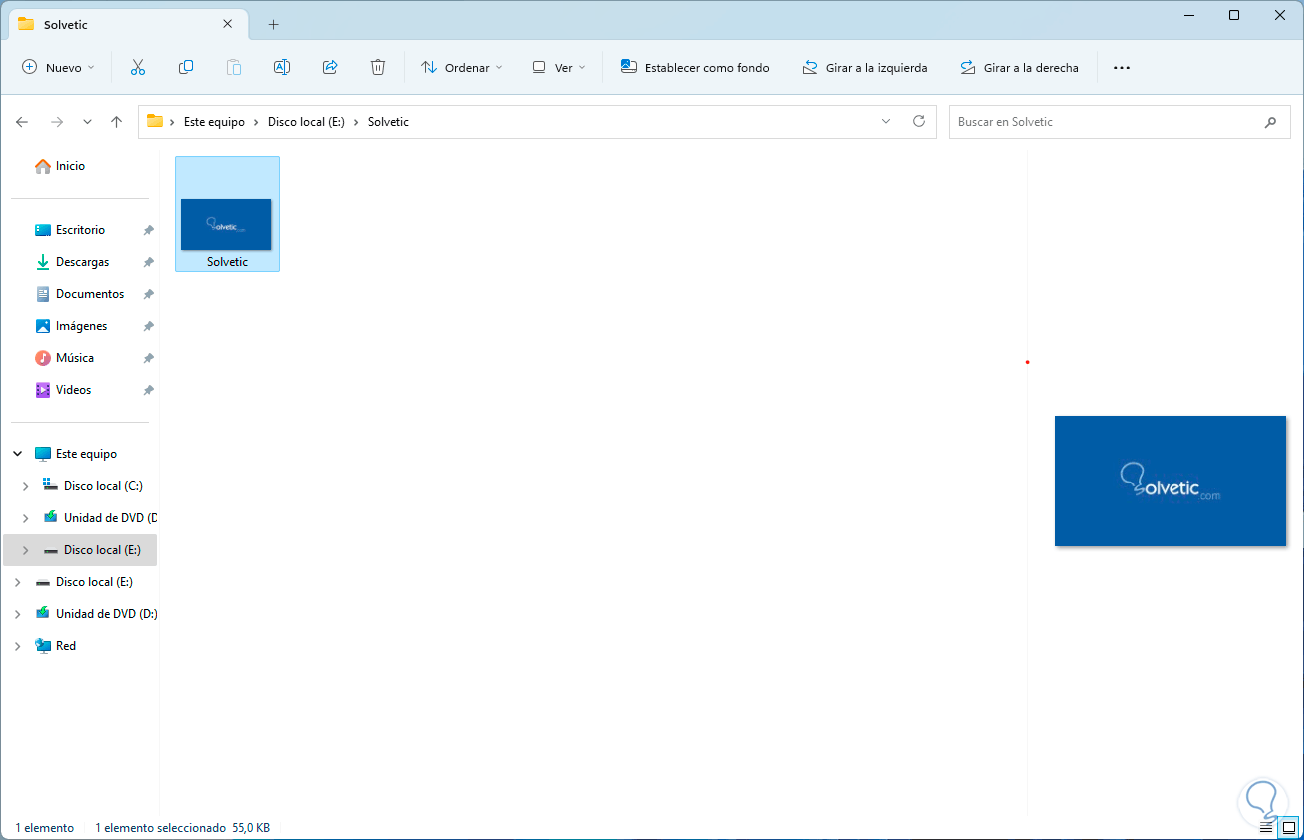Screen dimensions: 1304x840
Task: Switch to large thumbnails view in status bar
Action: (1289, 828)
